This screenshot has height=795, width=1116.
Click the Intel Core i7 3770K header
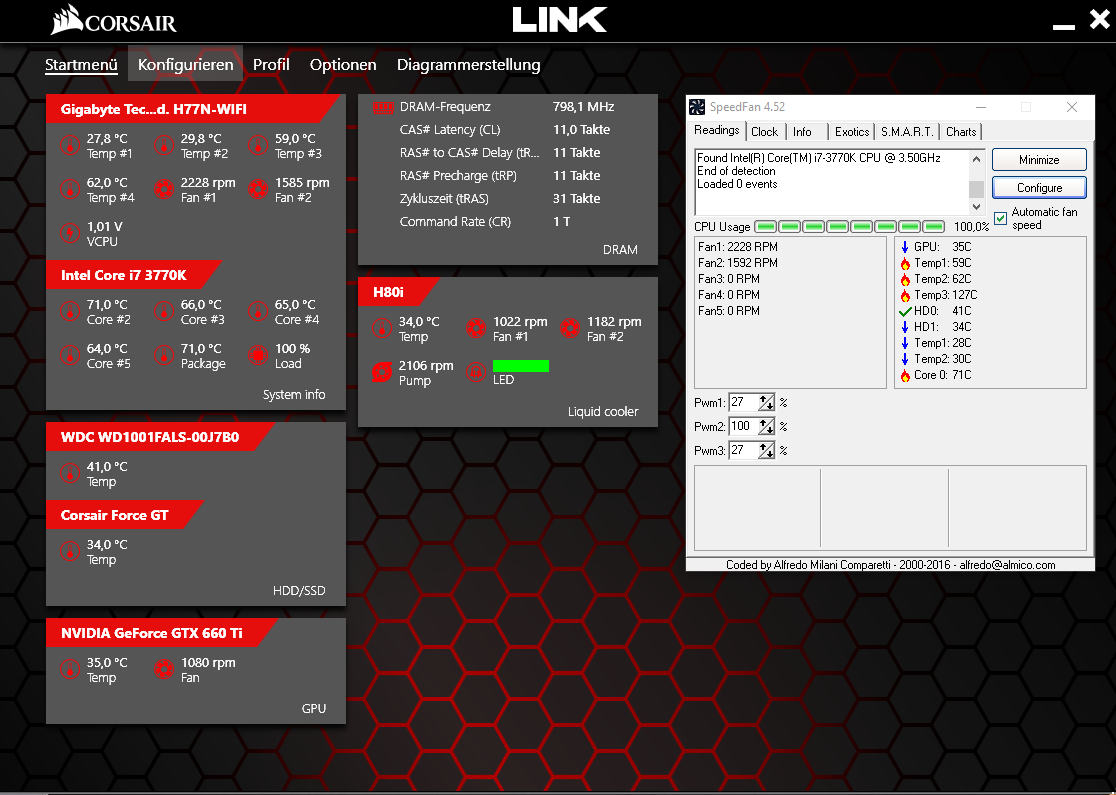click(133, 275)
